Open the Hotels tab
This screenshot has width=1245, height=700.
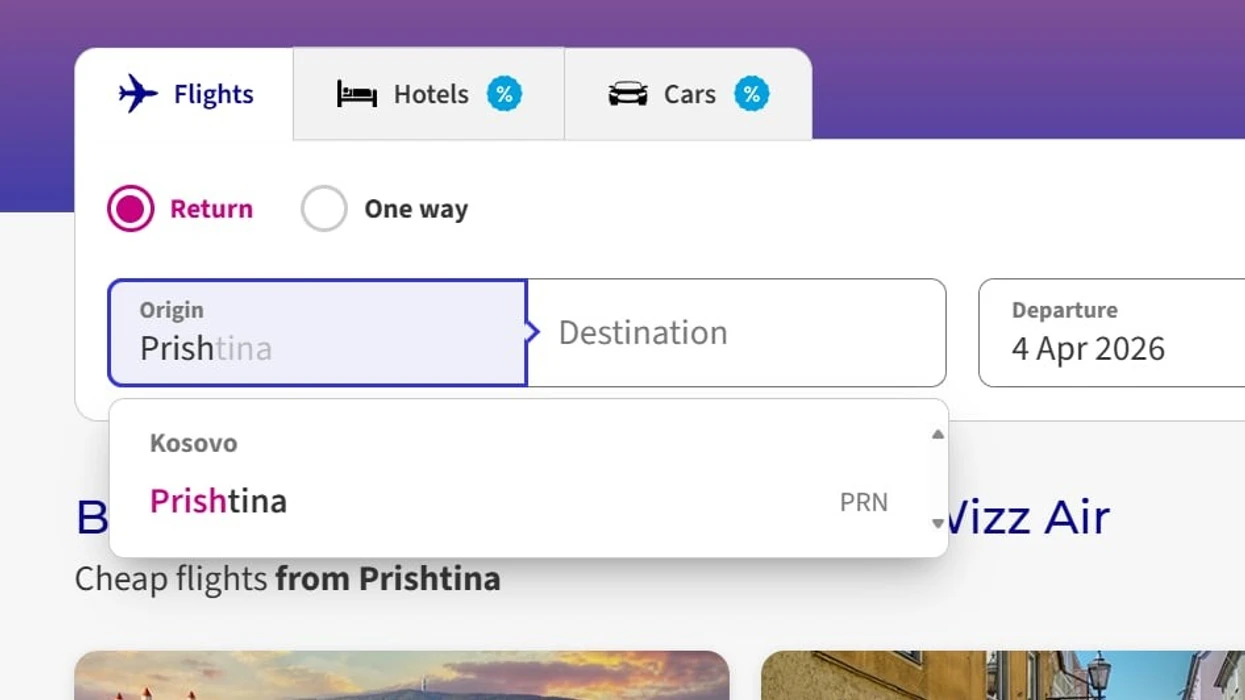point(430,94)
